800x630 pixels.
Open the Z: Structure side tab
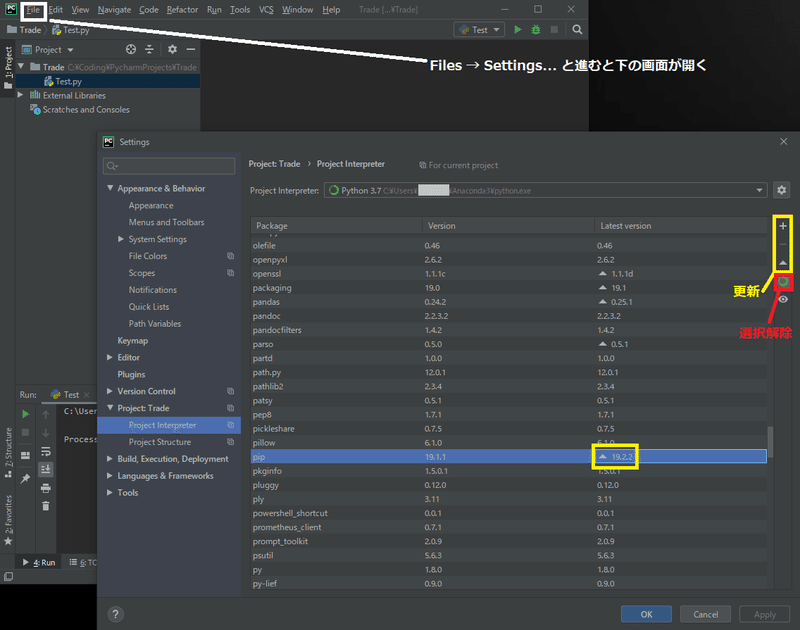click(x=8, y=451)
